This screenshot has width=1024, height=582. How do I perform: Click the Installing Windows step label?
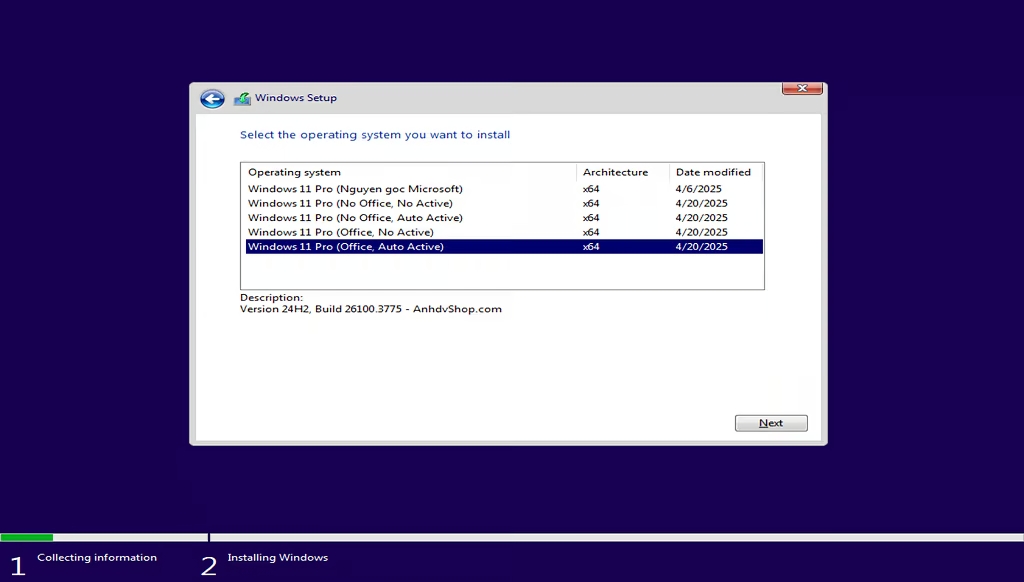[x=278, y=557]
